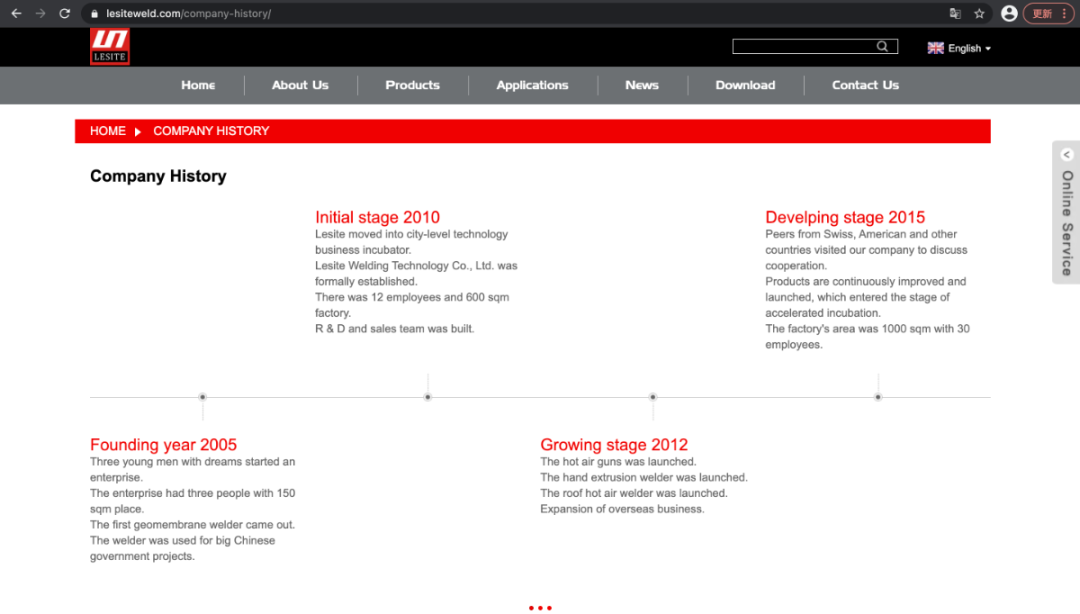Select the 2005 founding year timeline dot
1080x614 pixels.
[x=203, y=397]
